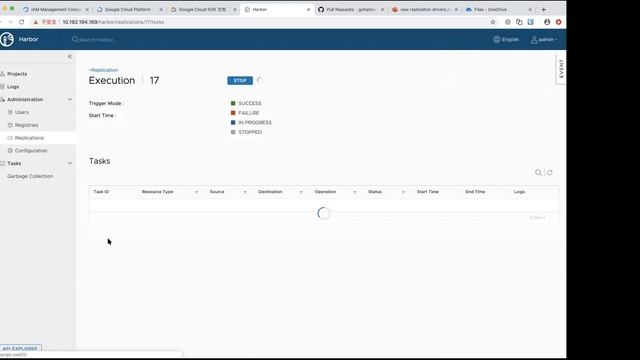Bookmark this page with star icon
This screenshot has height=360, width=640.
coord(493,22)
